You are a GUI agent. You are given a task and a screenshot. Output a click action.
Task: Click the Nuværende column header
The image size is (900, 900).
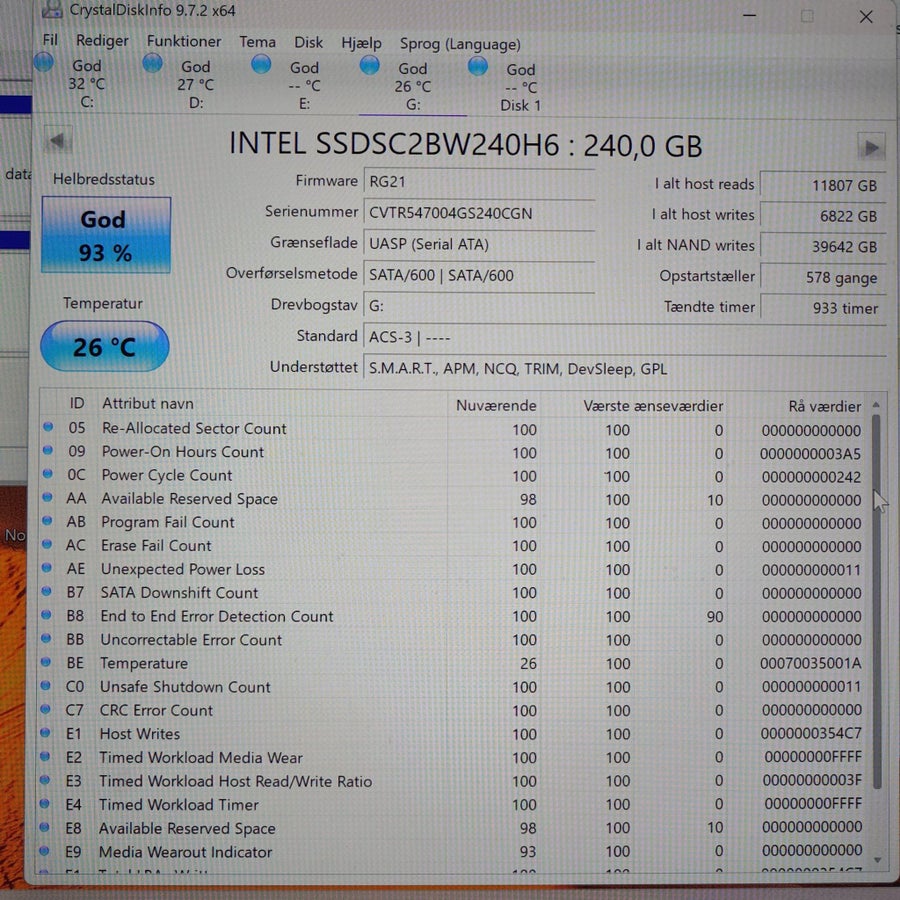pos(494,405)
